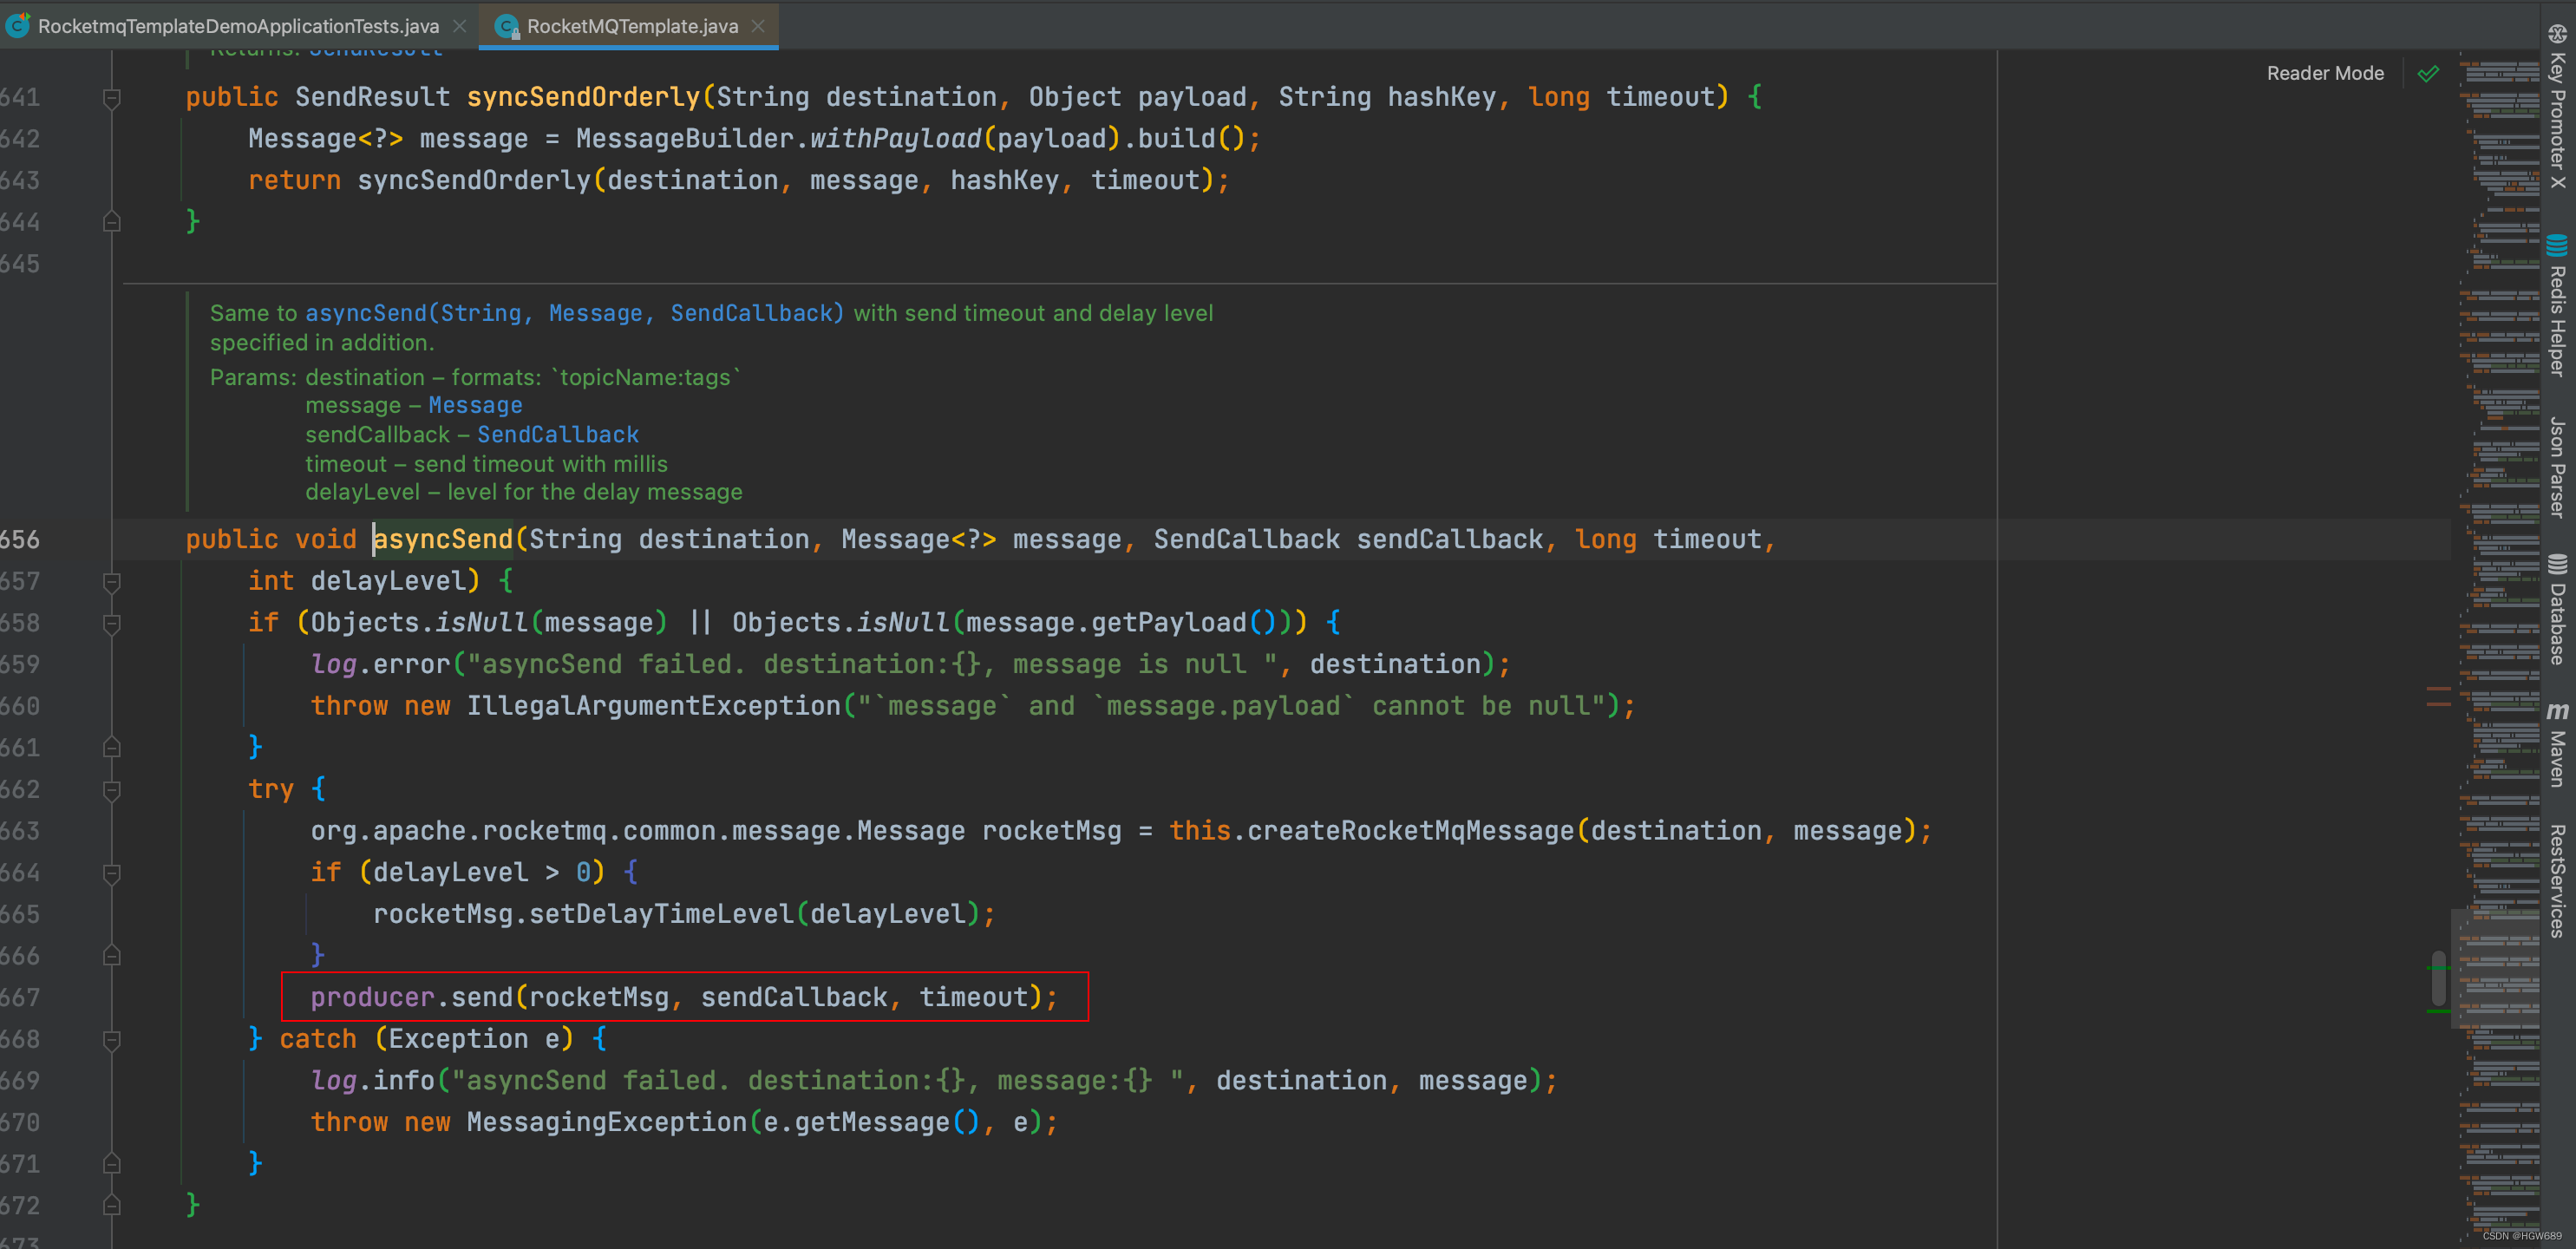
Task: Collapse the try block at line 662
Action: pos(112,790)
